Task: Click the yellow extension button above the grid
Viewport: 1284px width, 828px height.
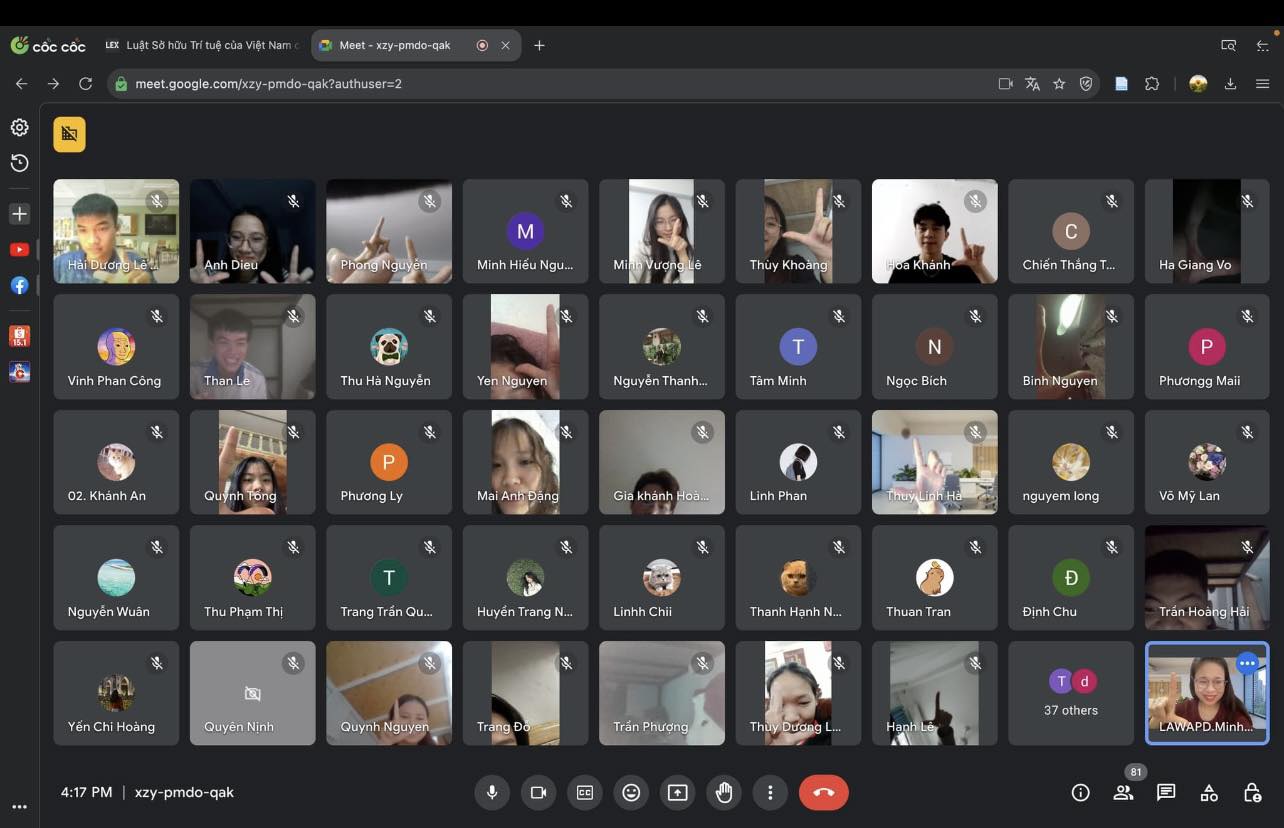Action: tap(70, 134)
